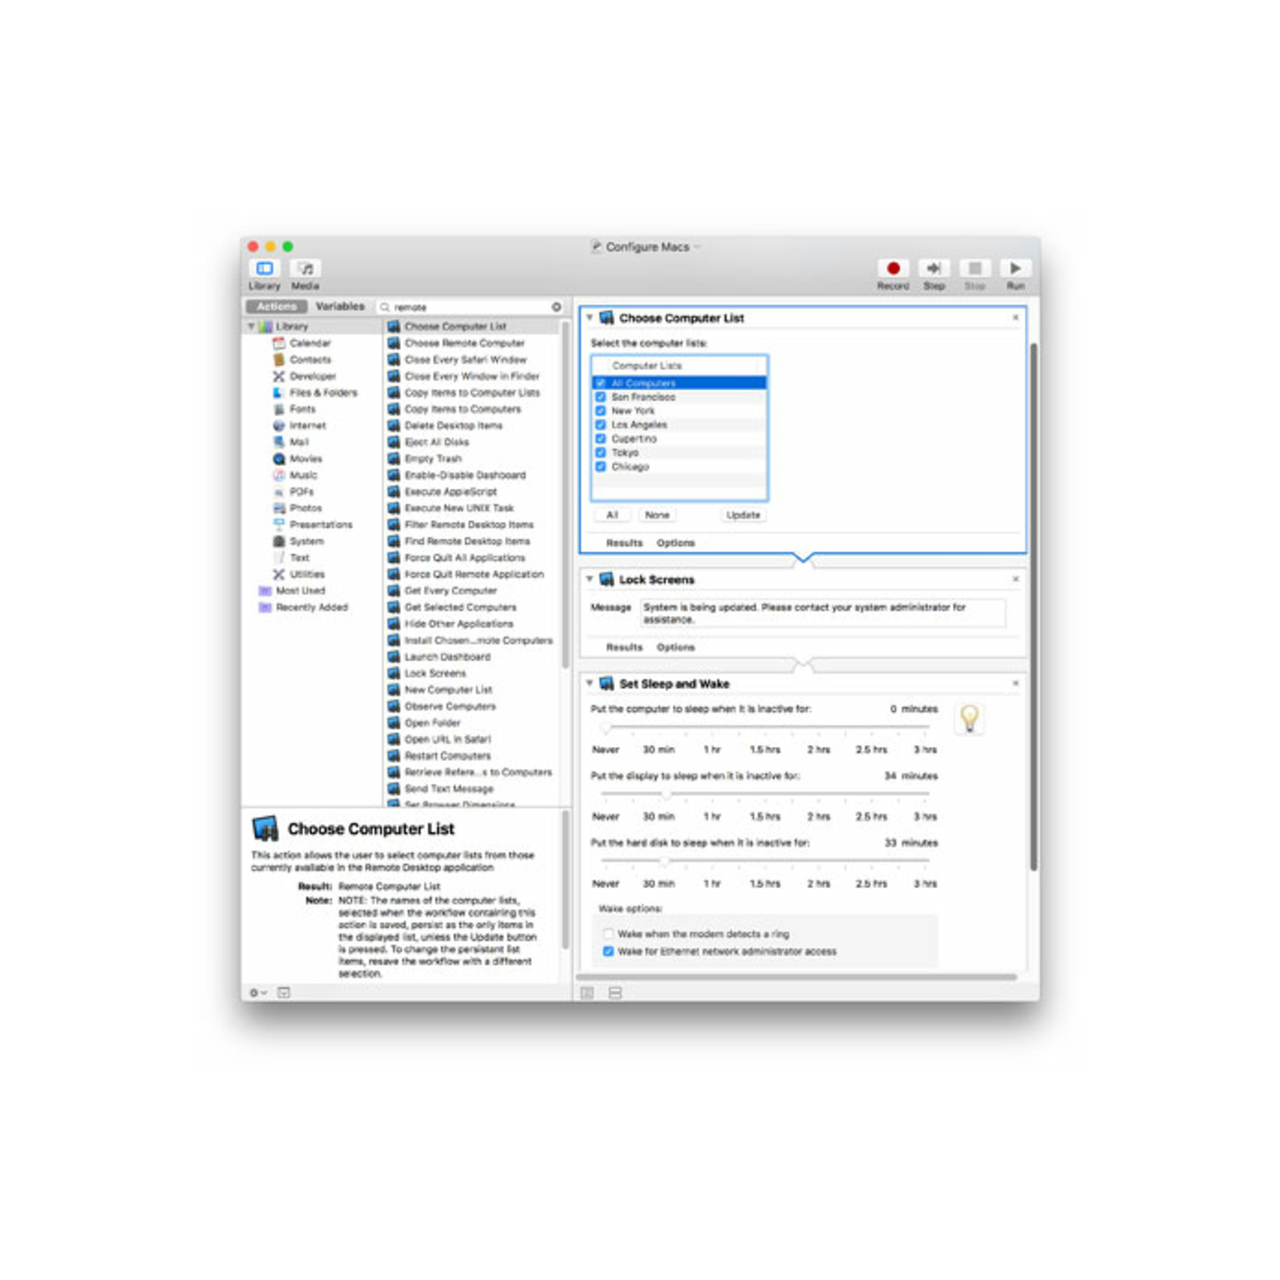The image size is (1280, 1280).
Task: Click the Record icon in the toolbar
Action: coord(893,268)
